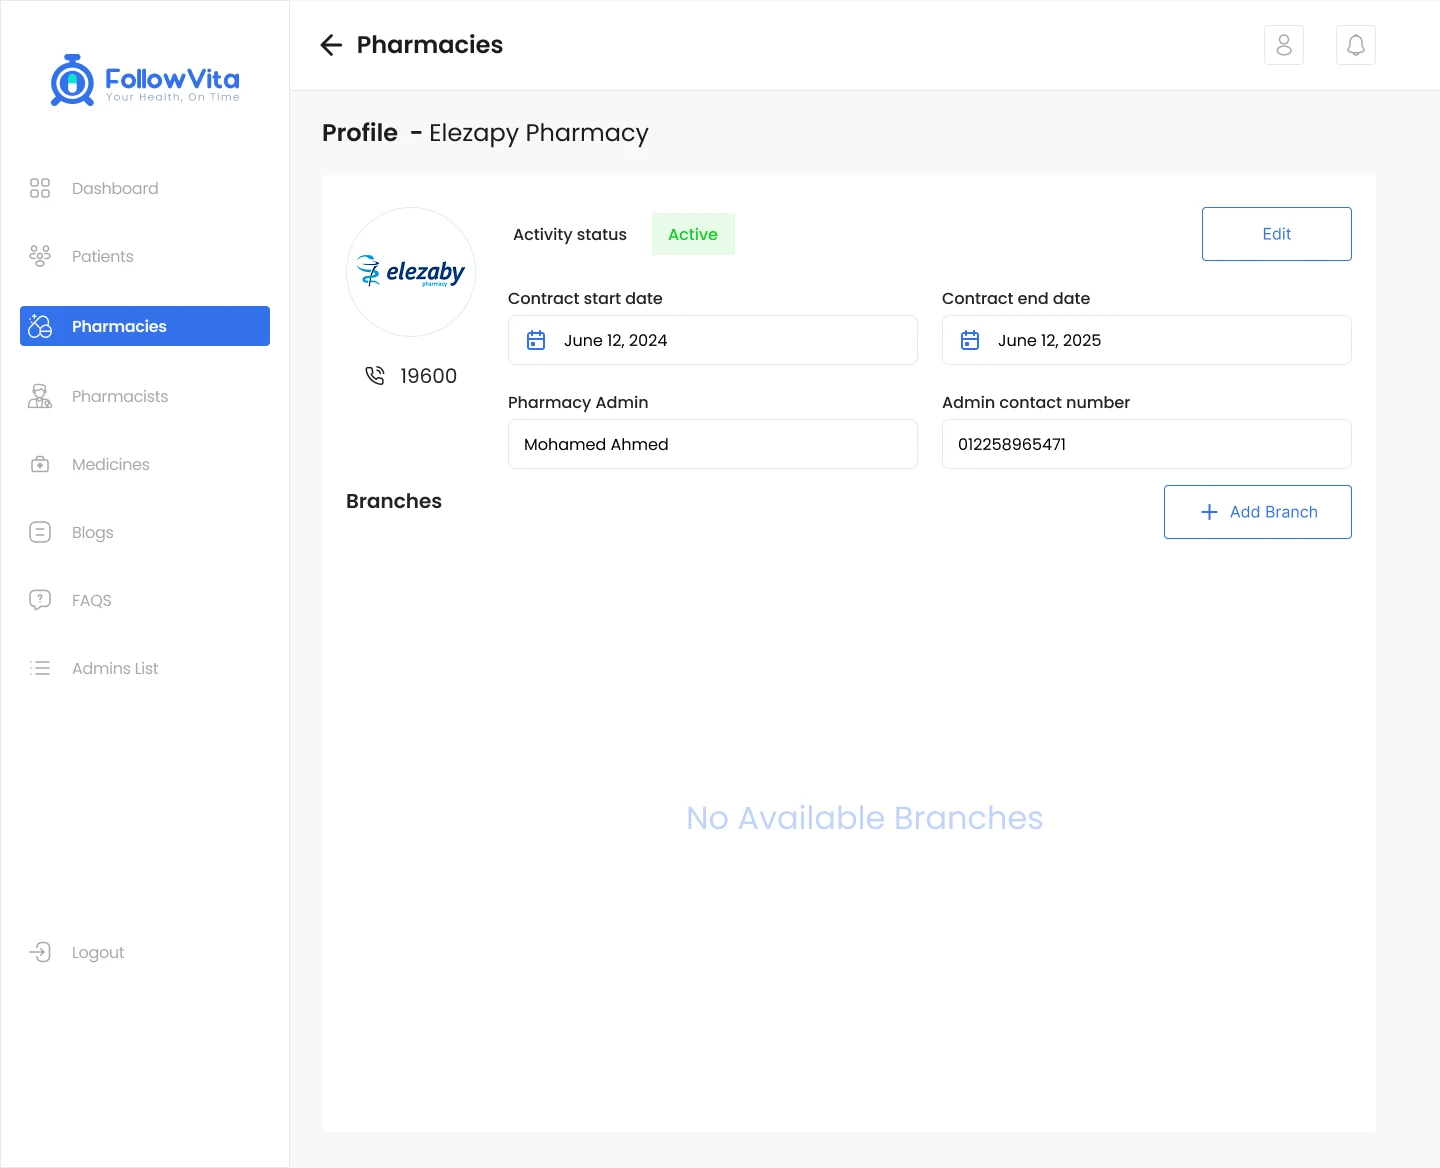The image size is (1440, 1168).
Task: Click the Logout icon in sidebar
Action: [40, 952]
